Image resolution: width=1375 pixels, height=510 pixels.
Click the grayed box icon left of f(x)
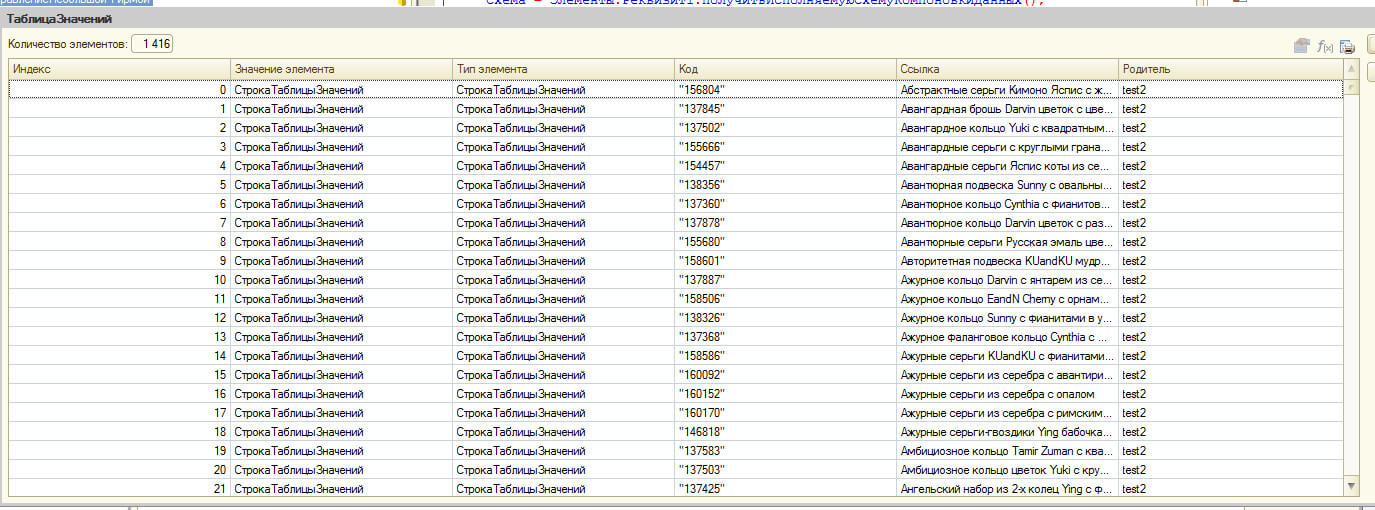(1302, 46)
